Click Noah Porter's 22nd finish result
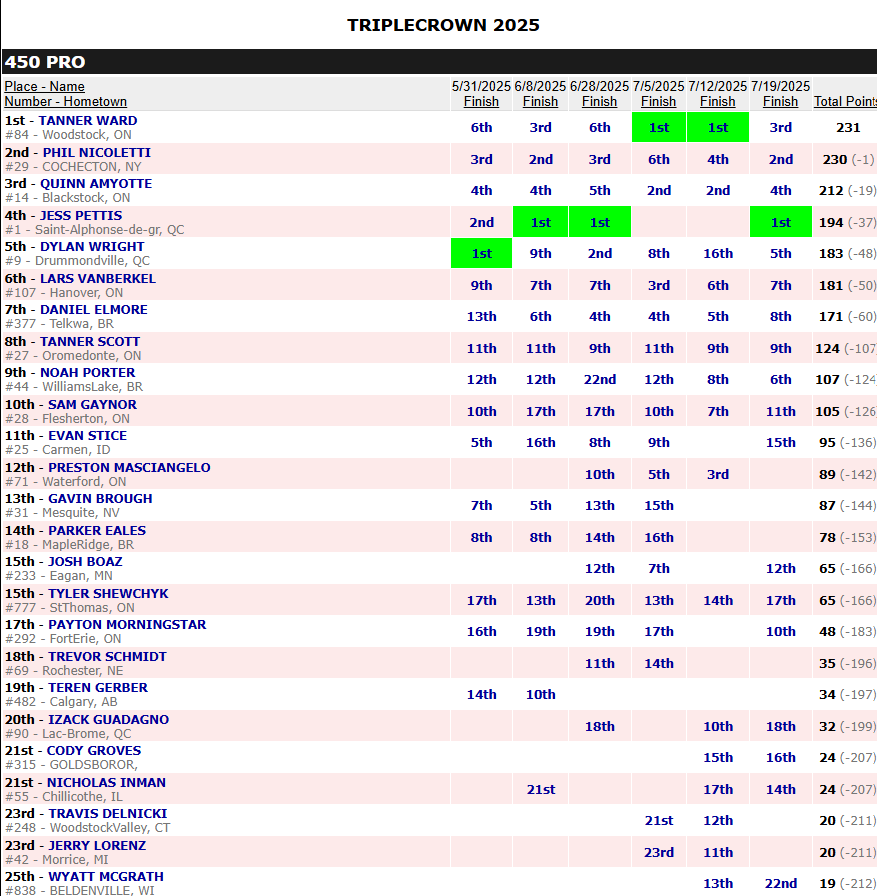This screenshot has width=877, height=896. click(x=599, y=380)
